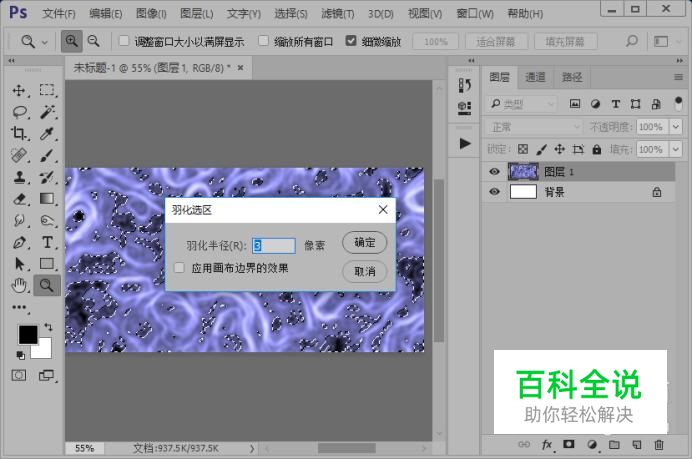Open the Filter menu
Screen dimensions: 692x459
point(338,14)
